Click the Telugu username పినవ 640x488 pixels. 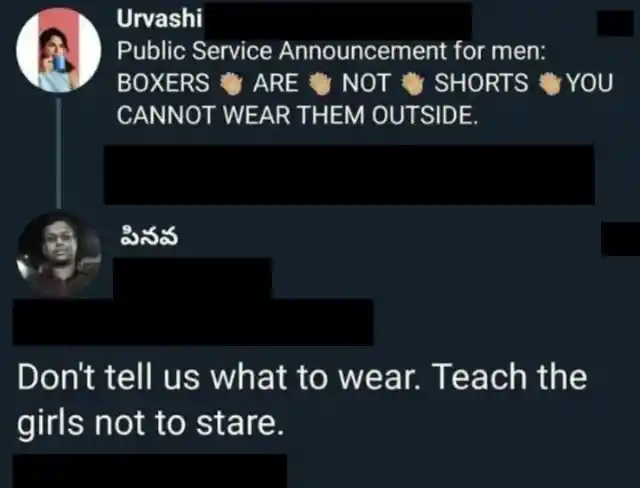pyautogui.click(x=149, y=237)
